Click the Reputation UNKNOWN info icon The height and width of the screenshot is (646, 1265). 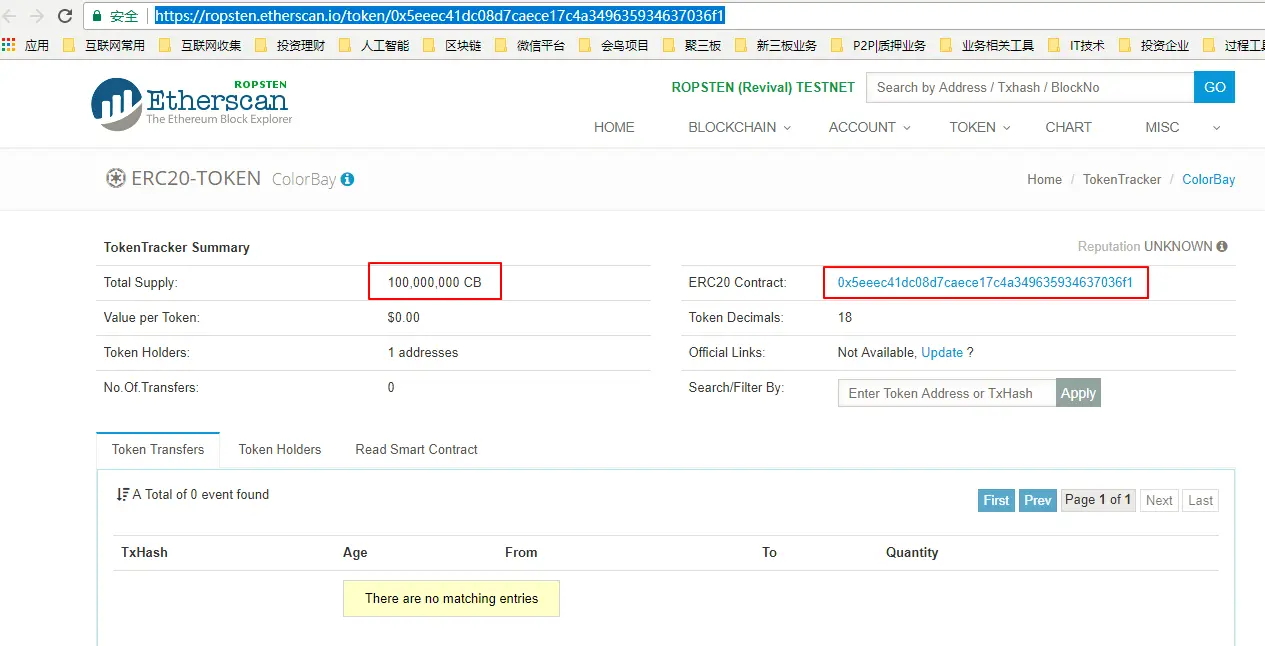point(1222,246)
